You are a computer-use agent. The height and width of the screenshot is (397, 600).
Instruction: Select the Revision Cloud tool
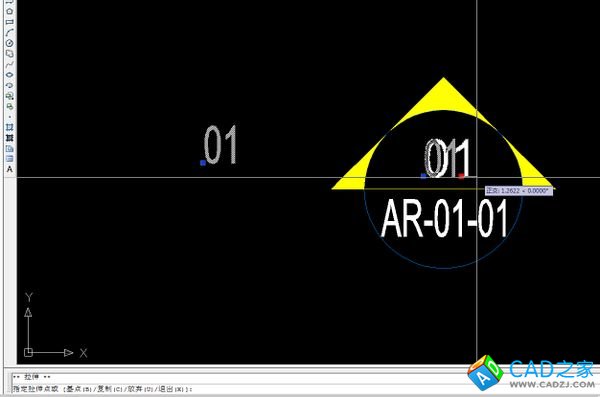tap(10, 54)
